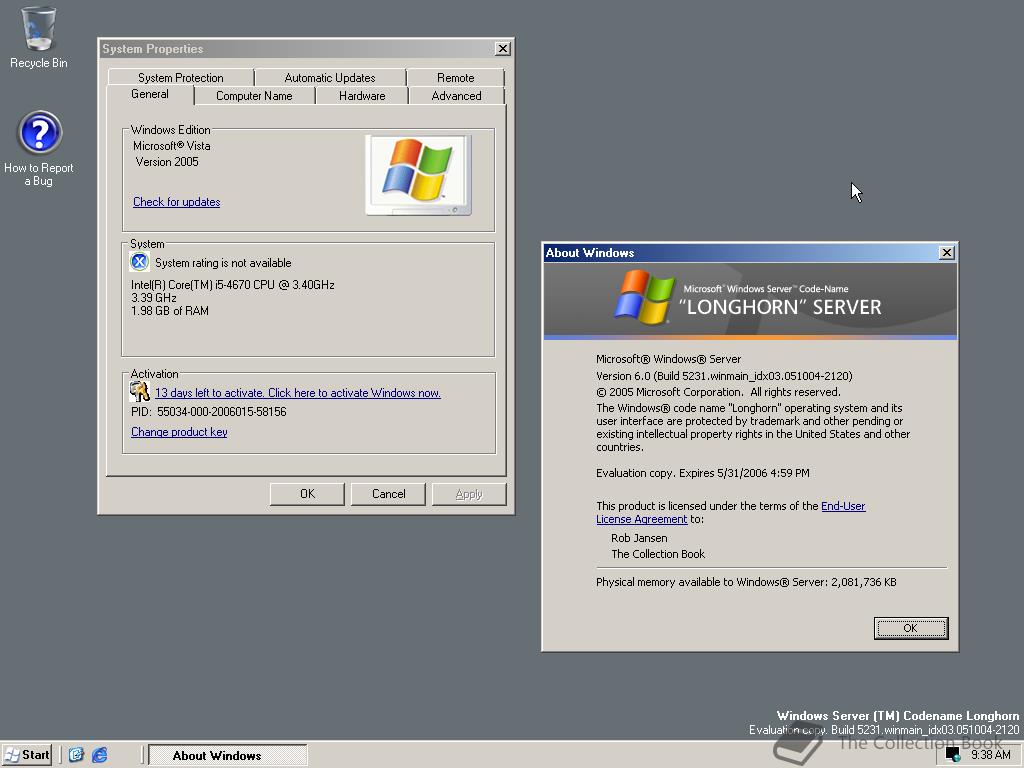Viewport: 1024px width, 768px height.
Task: Select the General tab
Action: click(150, 94)
